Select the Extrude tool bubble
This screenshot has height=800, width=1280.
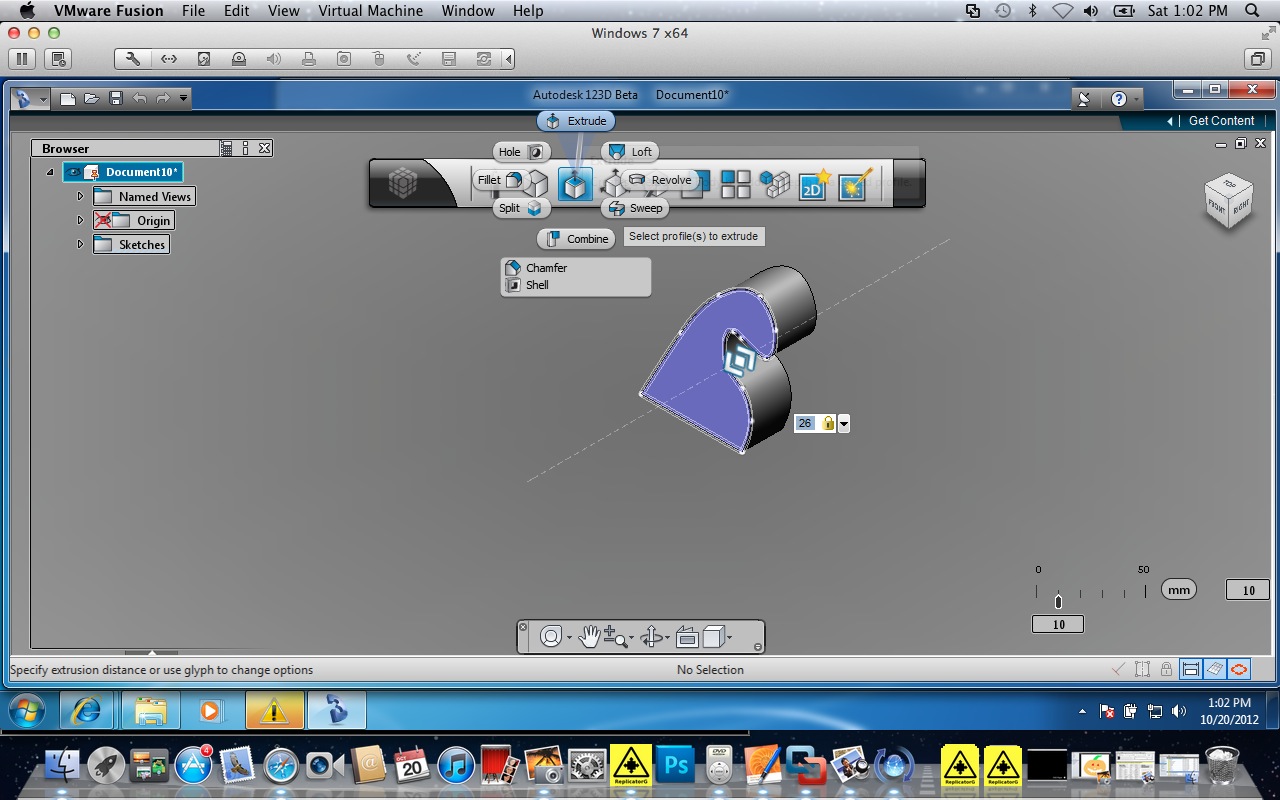(577, 121)
